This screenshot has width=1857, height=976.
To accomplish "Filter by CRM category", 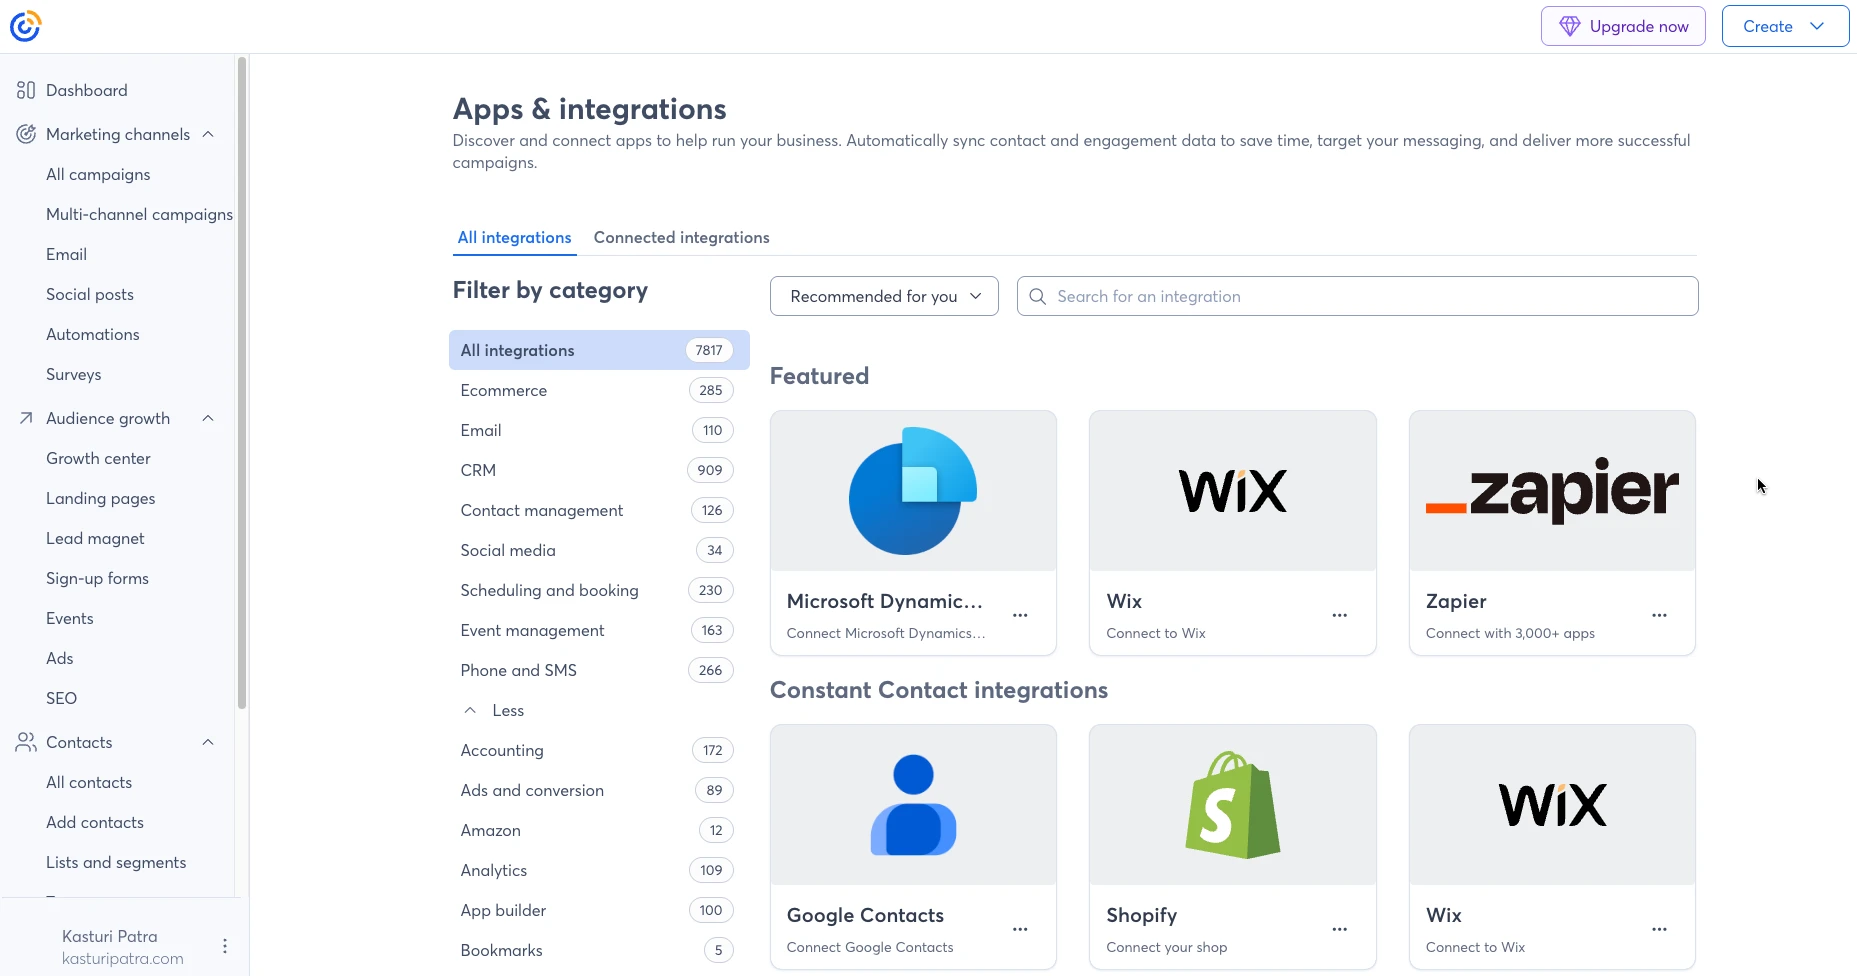I will [599, 470].
